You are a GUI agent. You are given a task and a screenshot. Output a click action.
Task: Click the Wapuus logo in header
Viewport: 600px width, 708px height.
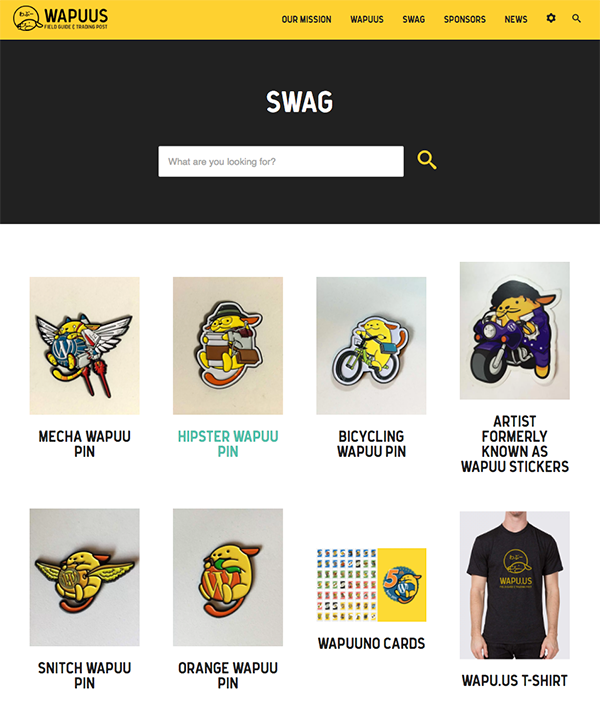pyautogui.click(x=60, y=19)
